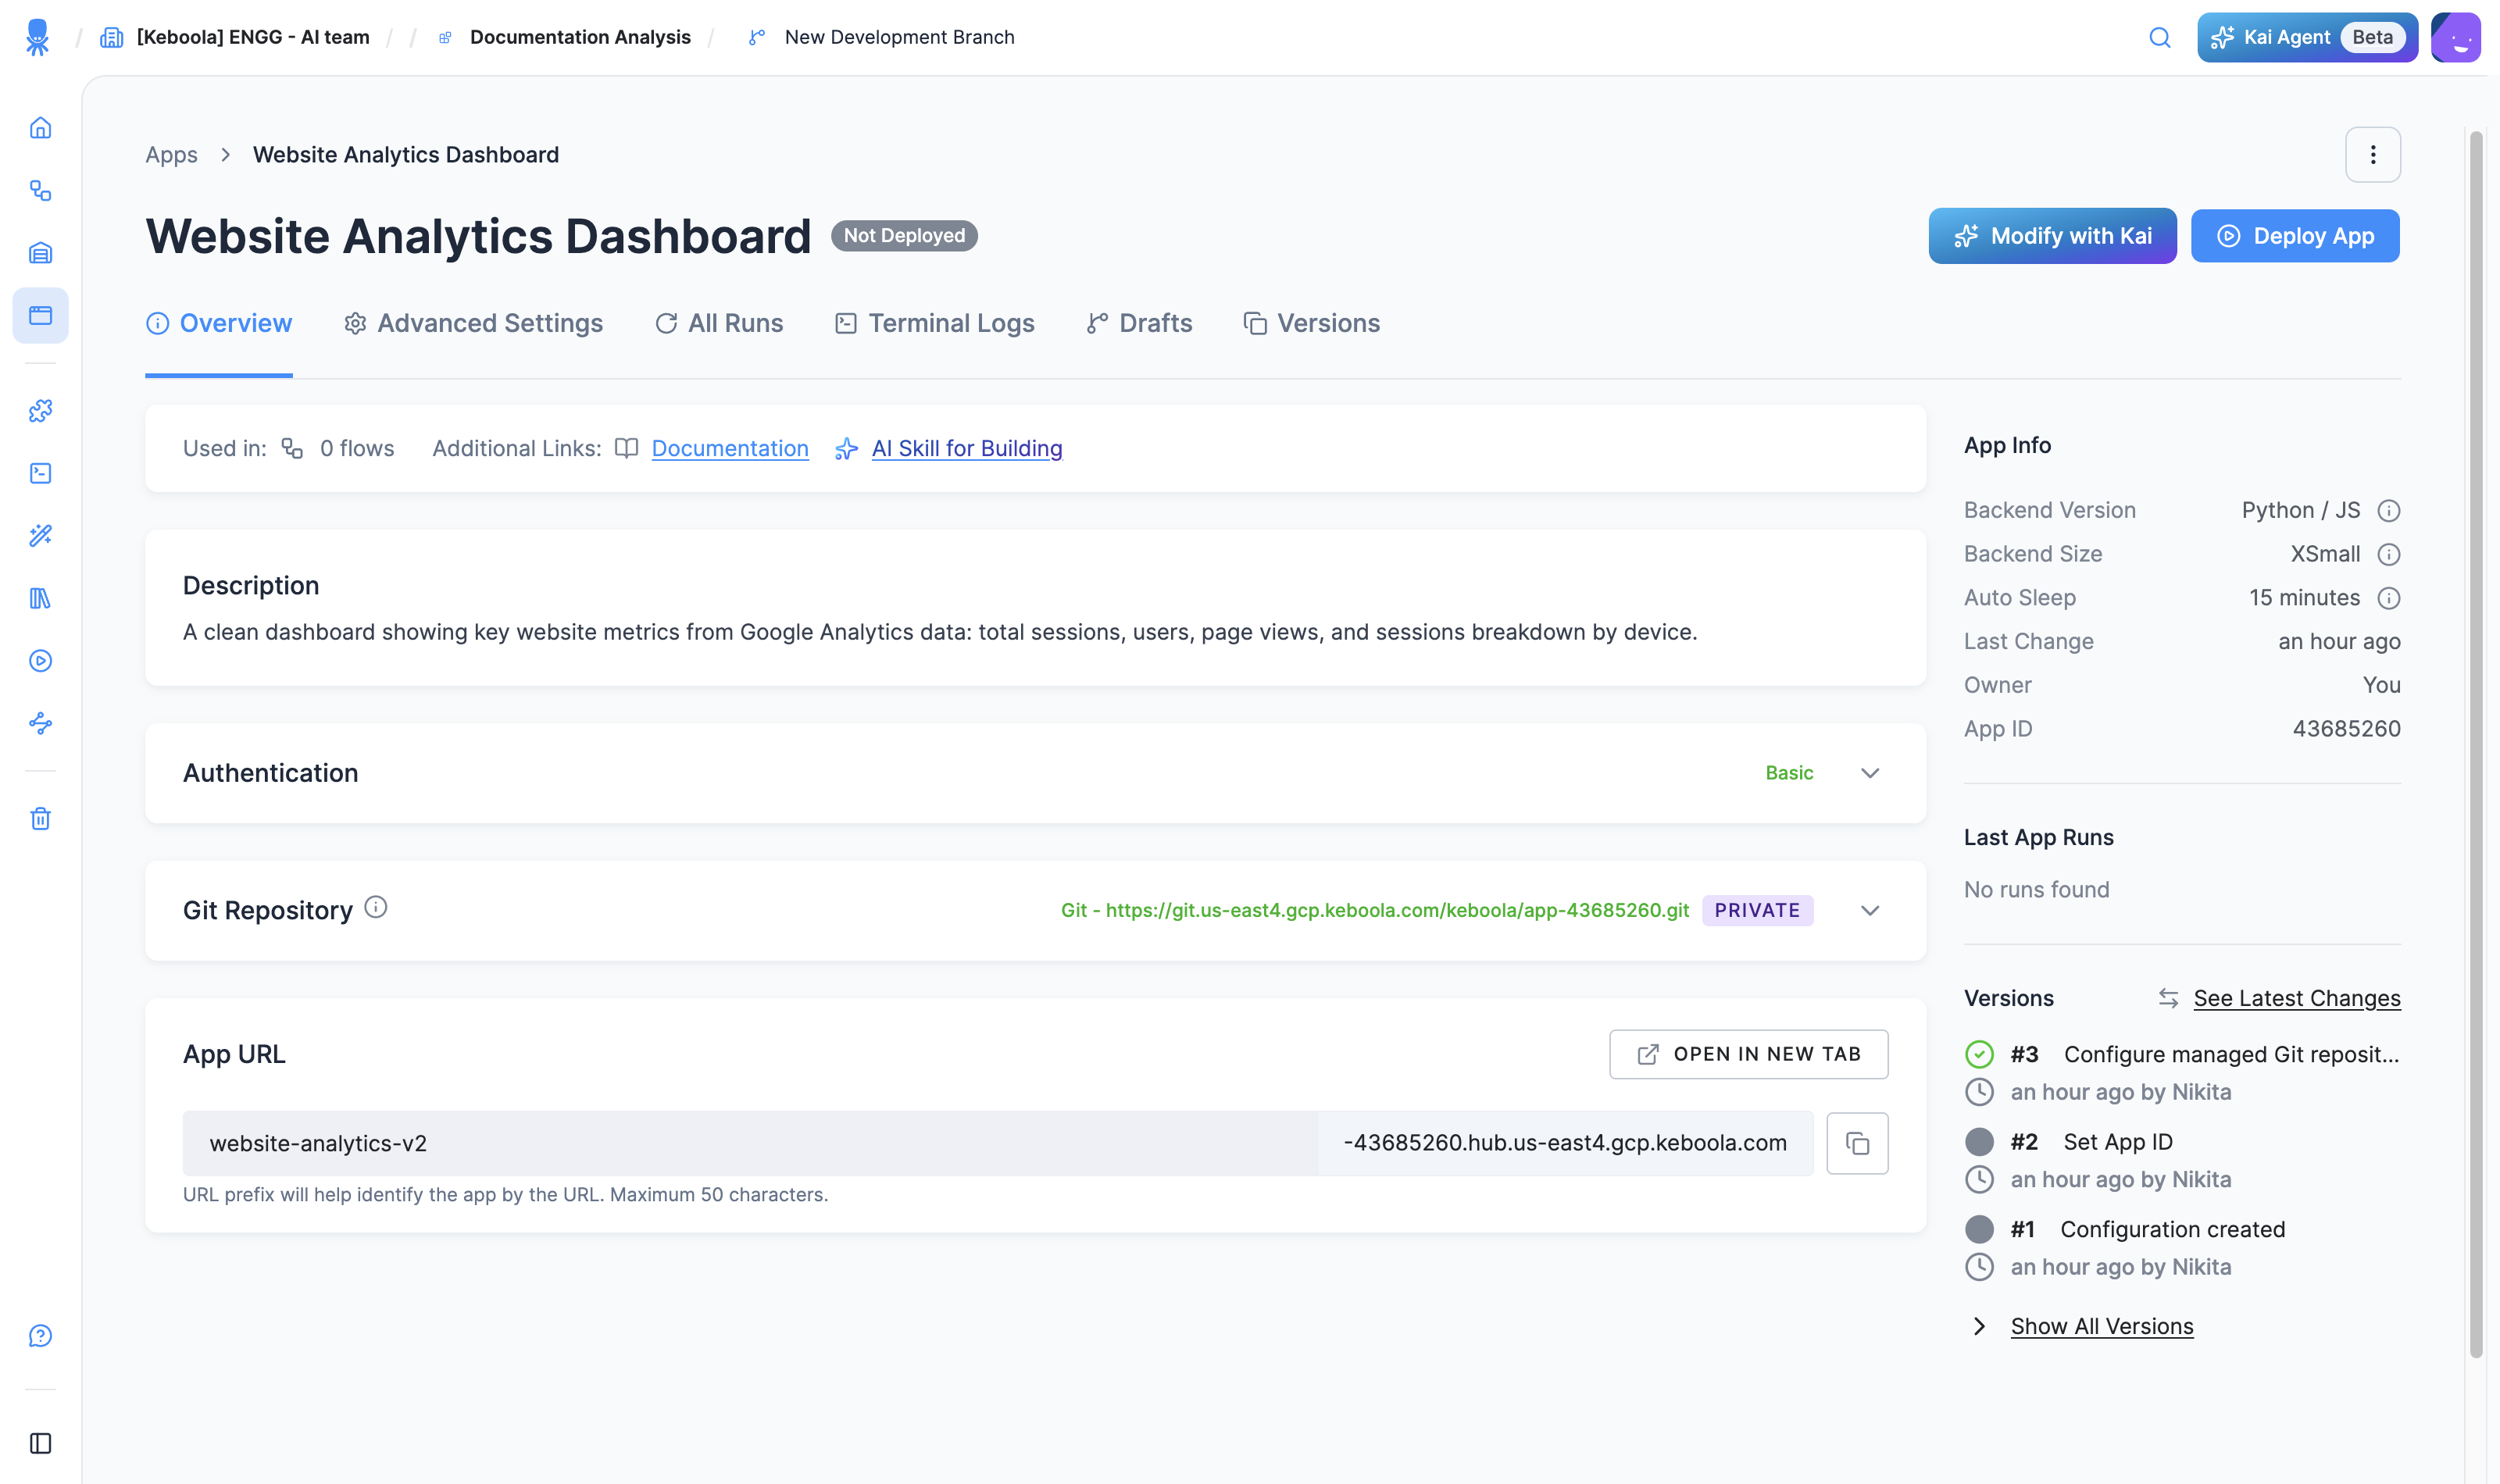Screen dimensions: 2500x1484
Task: Click the branch icon beside New Development Branch
Action: point(757,37)
